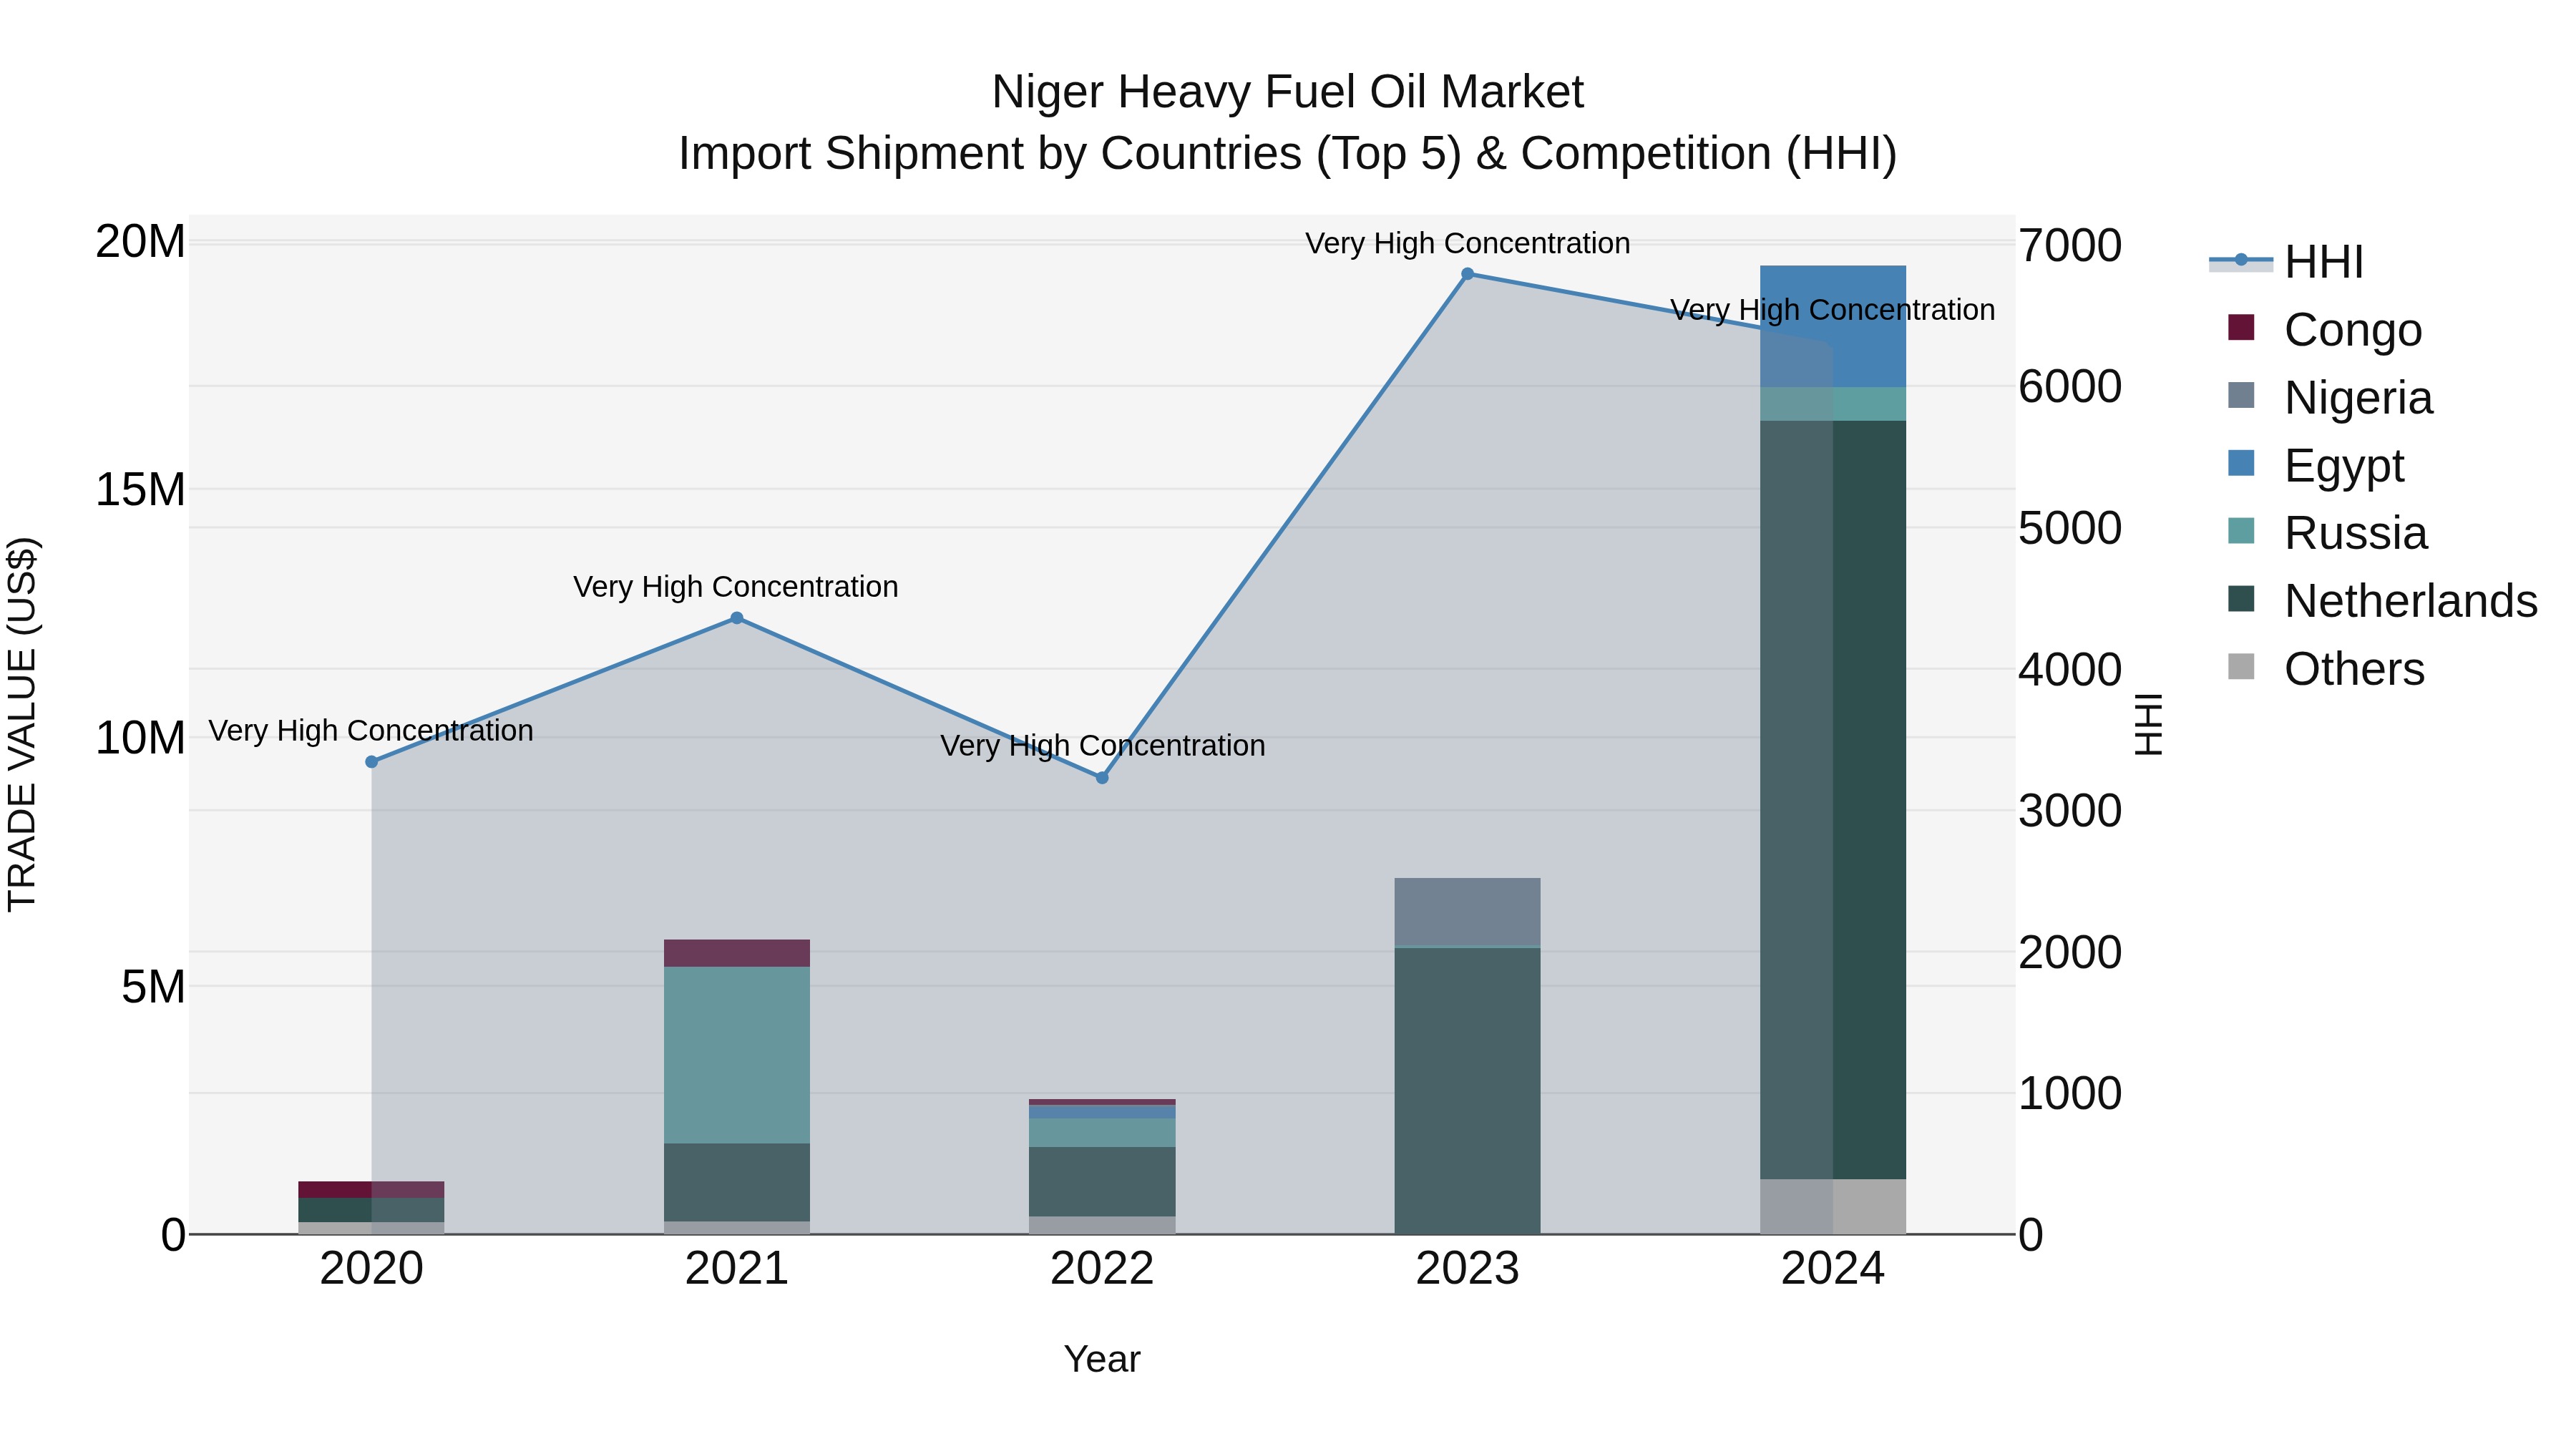
Task: Click the HHI data point for 2020
Action: click(372, 762)
